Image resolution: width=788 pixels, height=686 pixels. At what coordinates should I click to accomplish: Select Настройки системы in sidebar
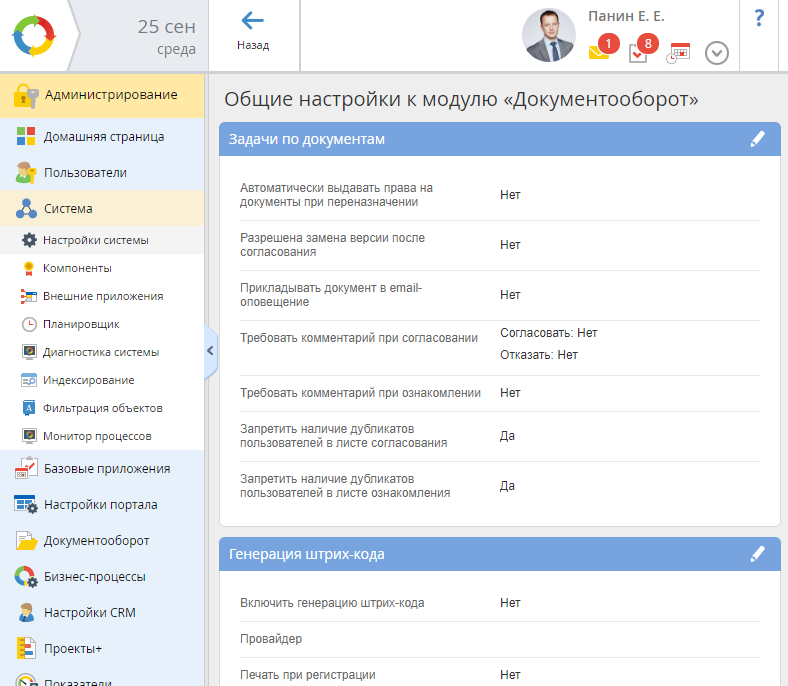[95, 240]
